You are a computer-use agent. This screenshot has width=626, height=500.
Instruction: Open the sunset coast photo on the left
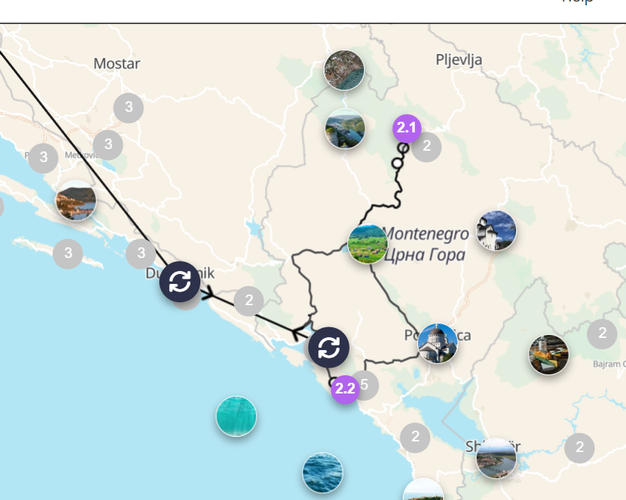pyautogui.click(x=77, y=202)
